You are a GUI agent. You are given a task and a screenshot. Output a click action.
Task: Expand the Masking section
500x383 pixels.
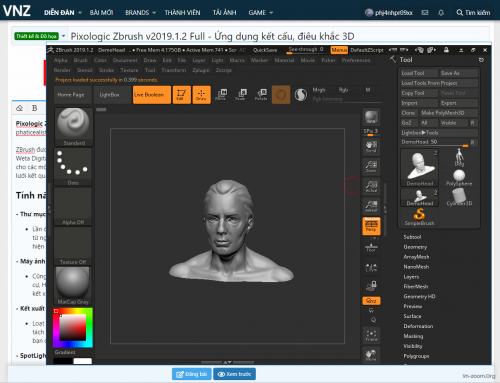click(x=413, y=336)
